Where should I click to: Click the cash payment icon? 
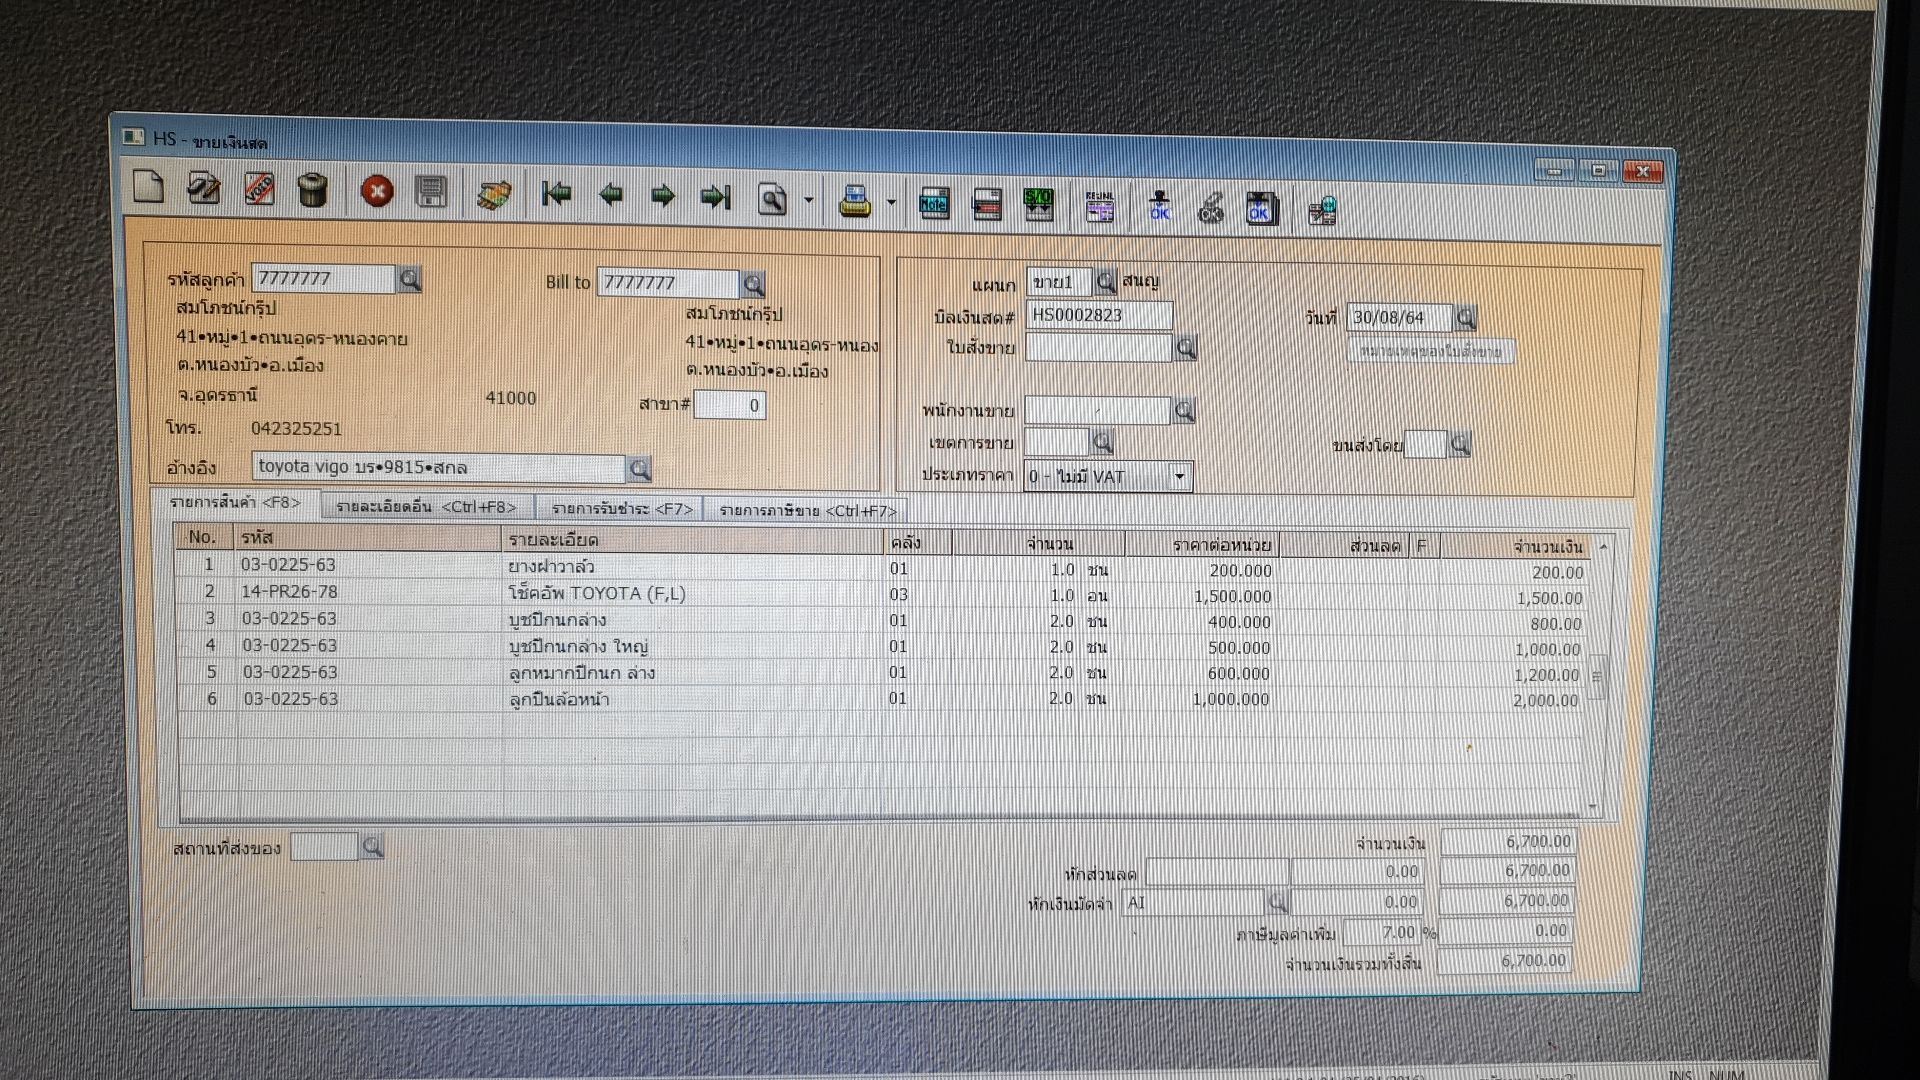tap(493, 194)
